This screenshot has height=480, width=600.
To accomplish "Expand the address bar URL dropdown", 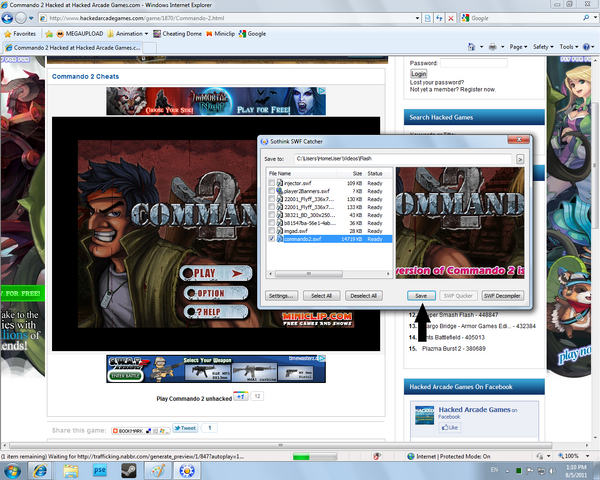I will pos(417,18).
